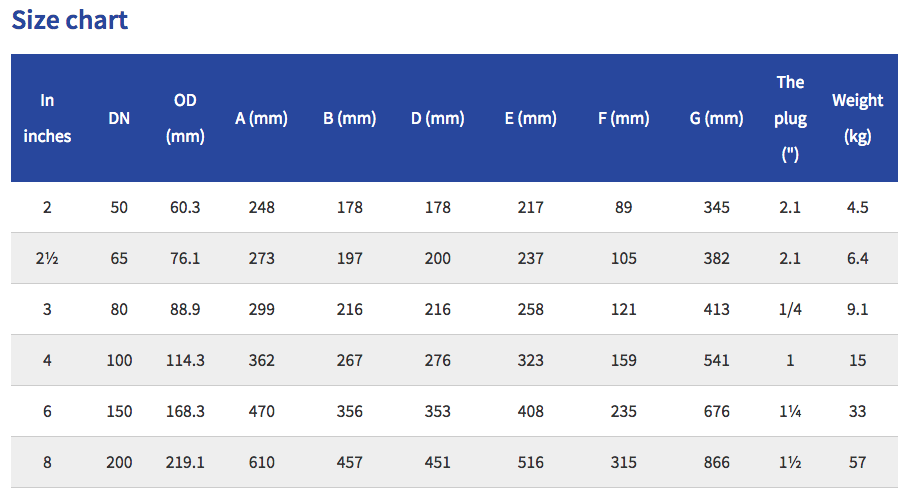
Task: Click the D (mm) column header
Action: pos(437,118)
